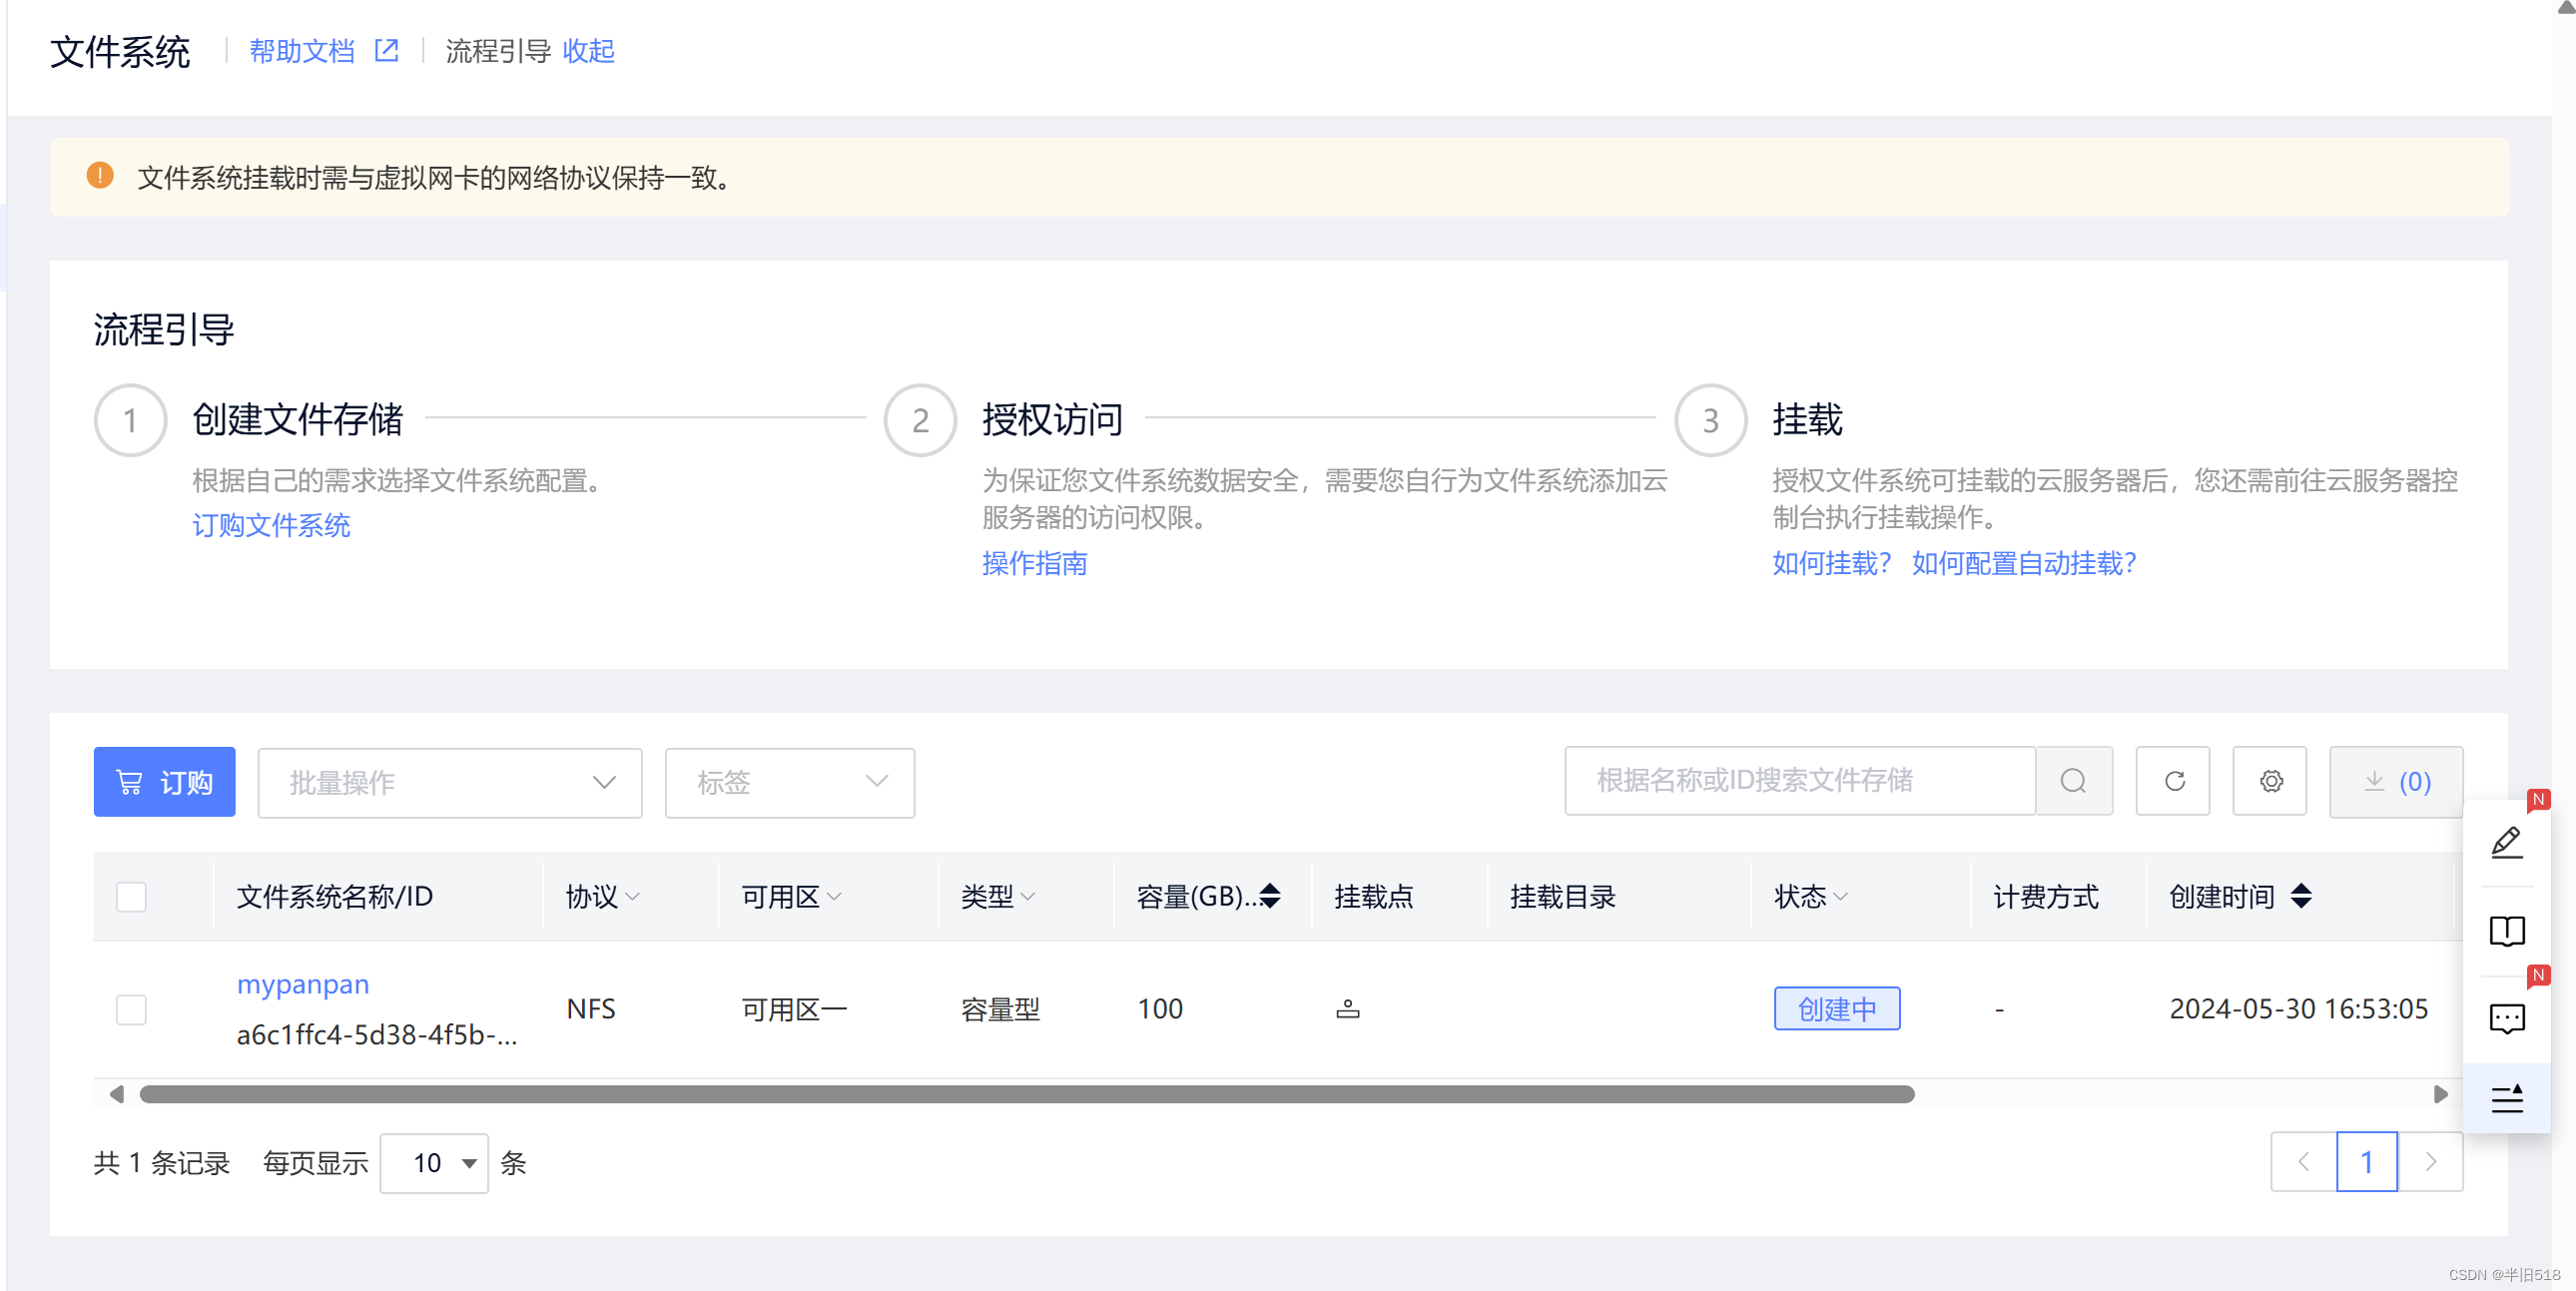
Task: Open the 订购文件系统 link
Action: pyautogui.click(x=271, y=525)
